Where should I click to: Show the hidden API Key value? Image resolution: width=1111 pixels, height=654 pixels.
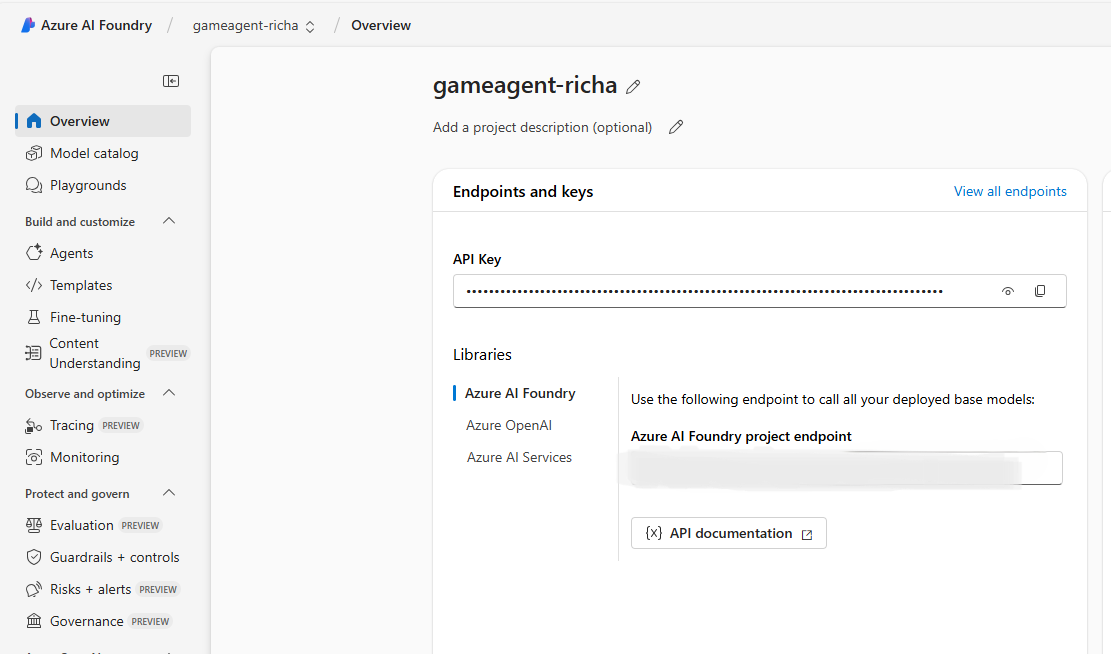pyautogui.click(x=1008, y=291)
